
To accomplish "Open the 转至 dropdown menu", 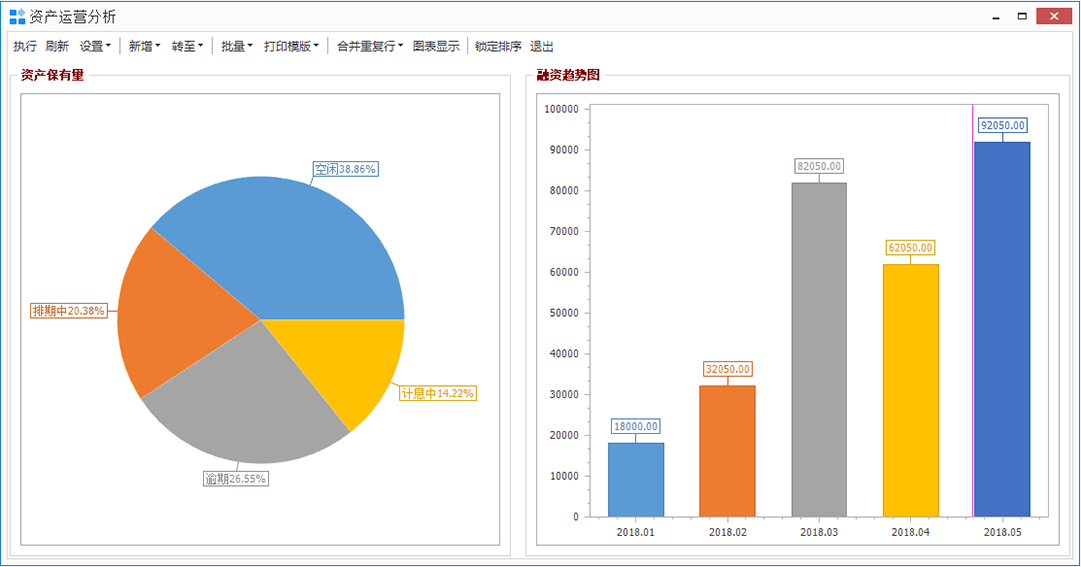I will pyautogui.click(x=187, y=46).
